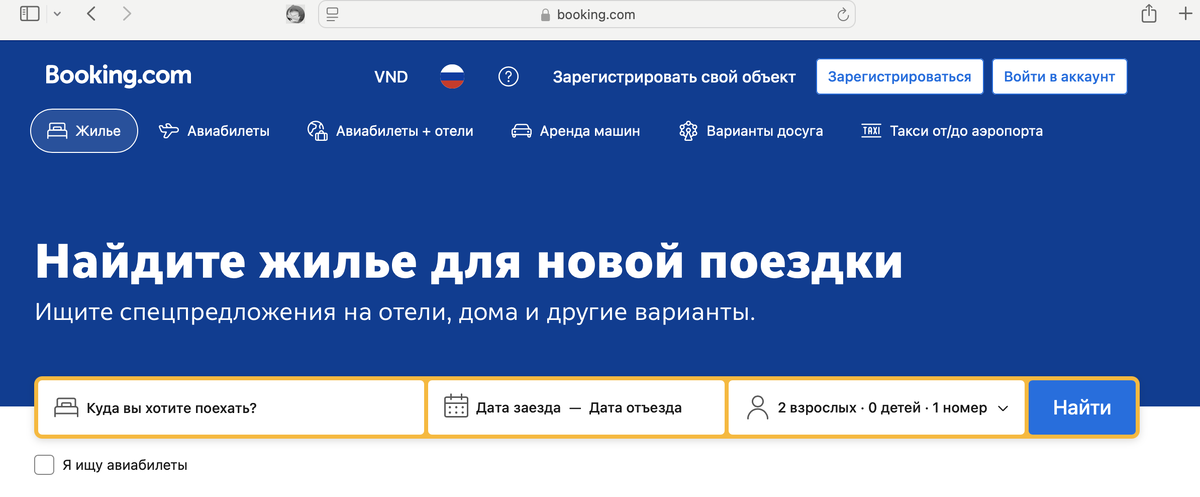The image size is (1200, 497).
Task: Click the bed icon in destination field
Action: pyautogui.click(x=66, y=408)
